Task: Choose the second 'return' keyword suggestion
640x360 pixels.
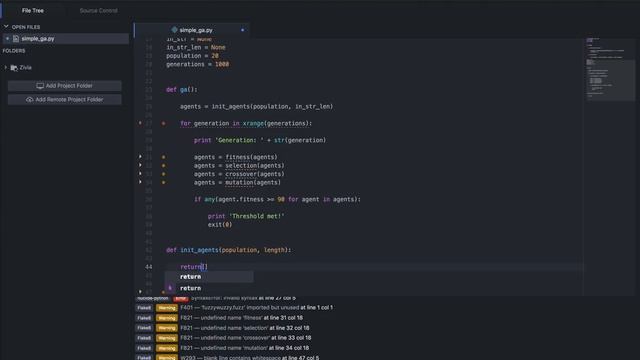Action: click(x=209, y=288)
